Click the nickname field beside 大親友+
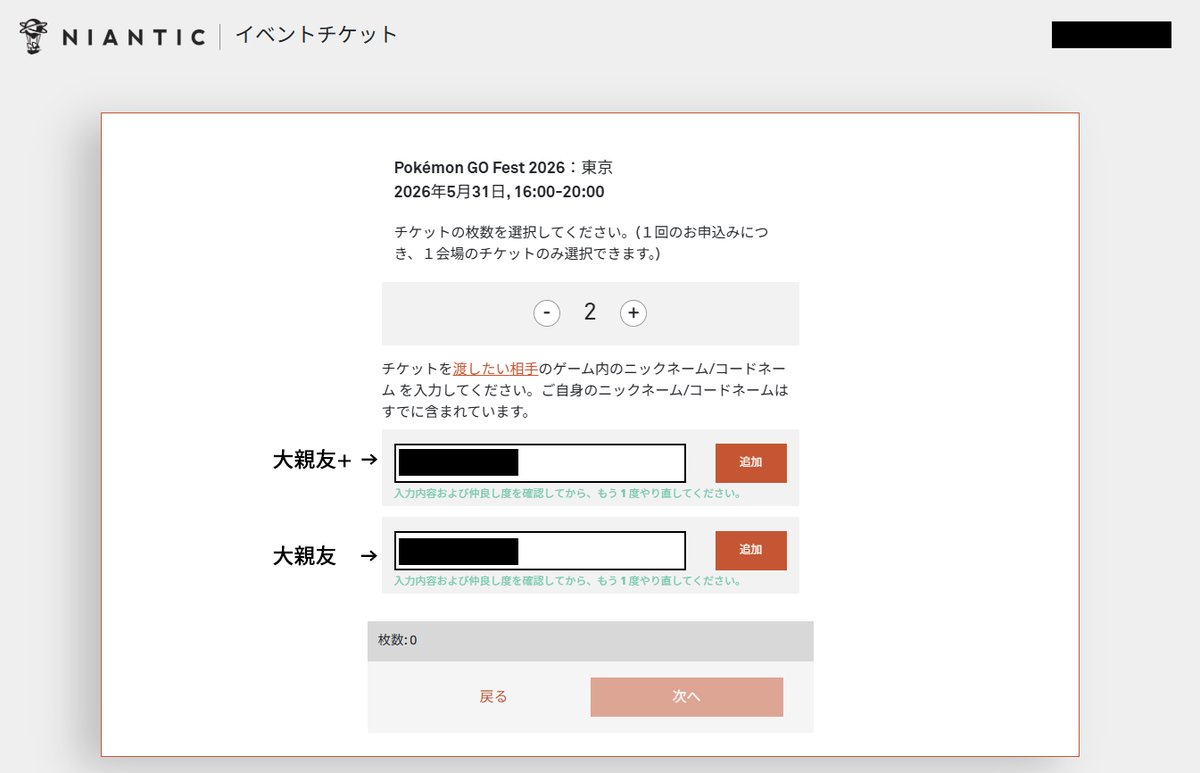This screenshot has height=773, width=1200. coord(539,462)
